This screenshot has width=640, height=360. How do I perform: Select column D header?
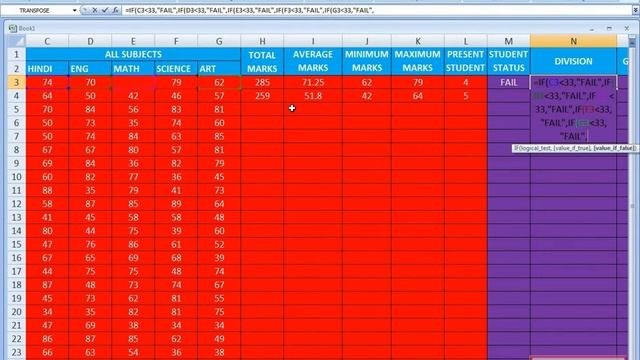90,41
